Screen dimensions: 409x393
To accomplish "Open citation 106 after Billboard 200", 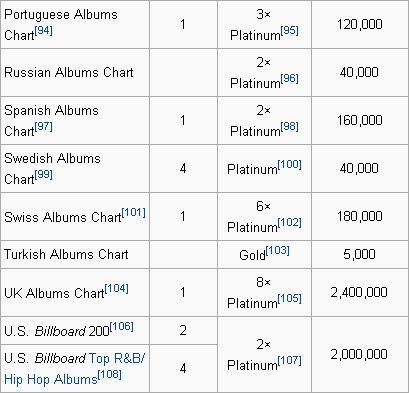I will 122,326.
